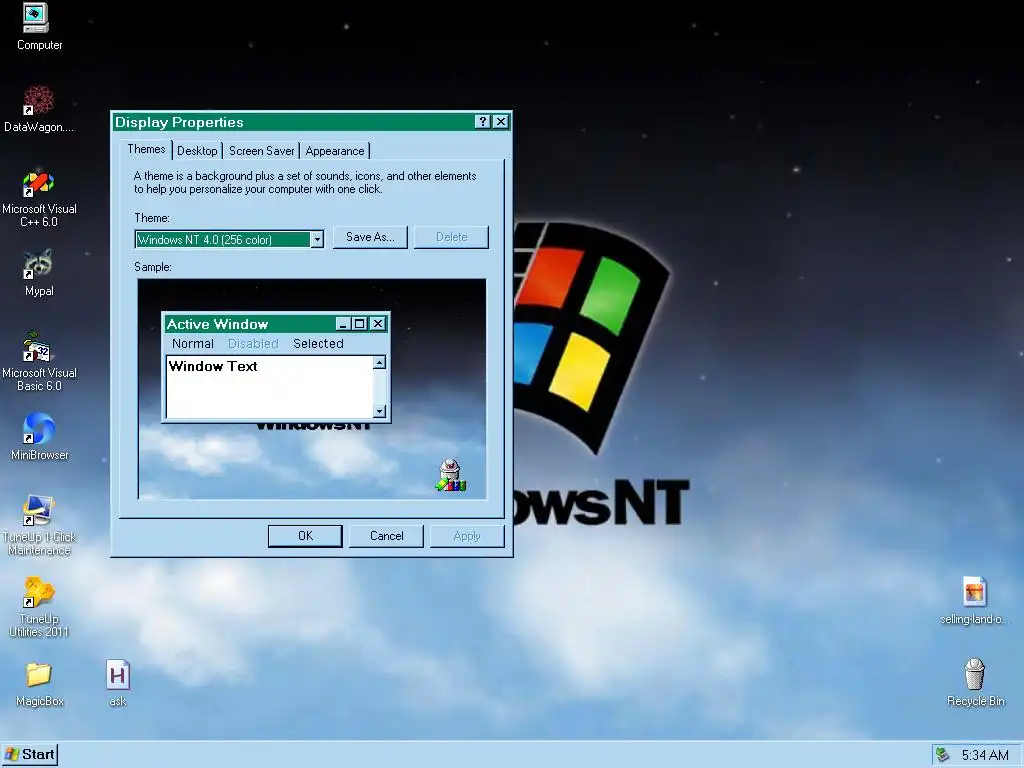This screenshot has width=1024, height=768.
Task: Close the Display Properties dialog
Action: click(x=501, y=121)
